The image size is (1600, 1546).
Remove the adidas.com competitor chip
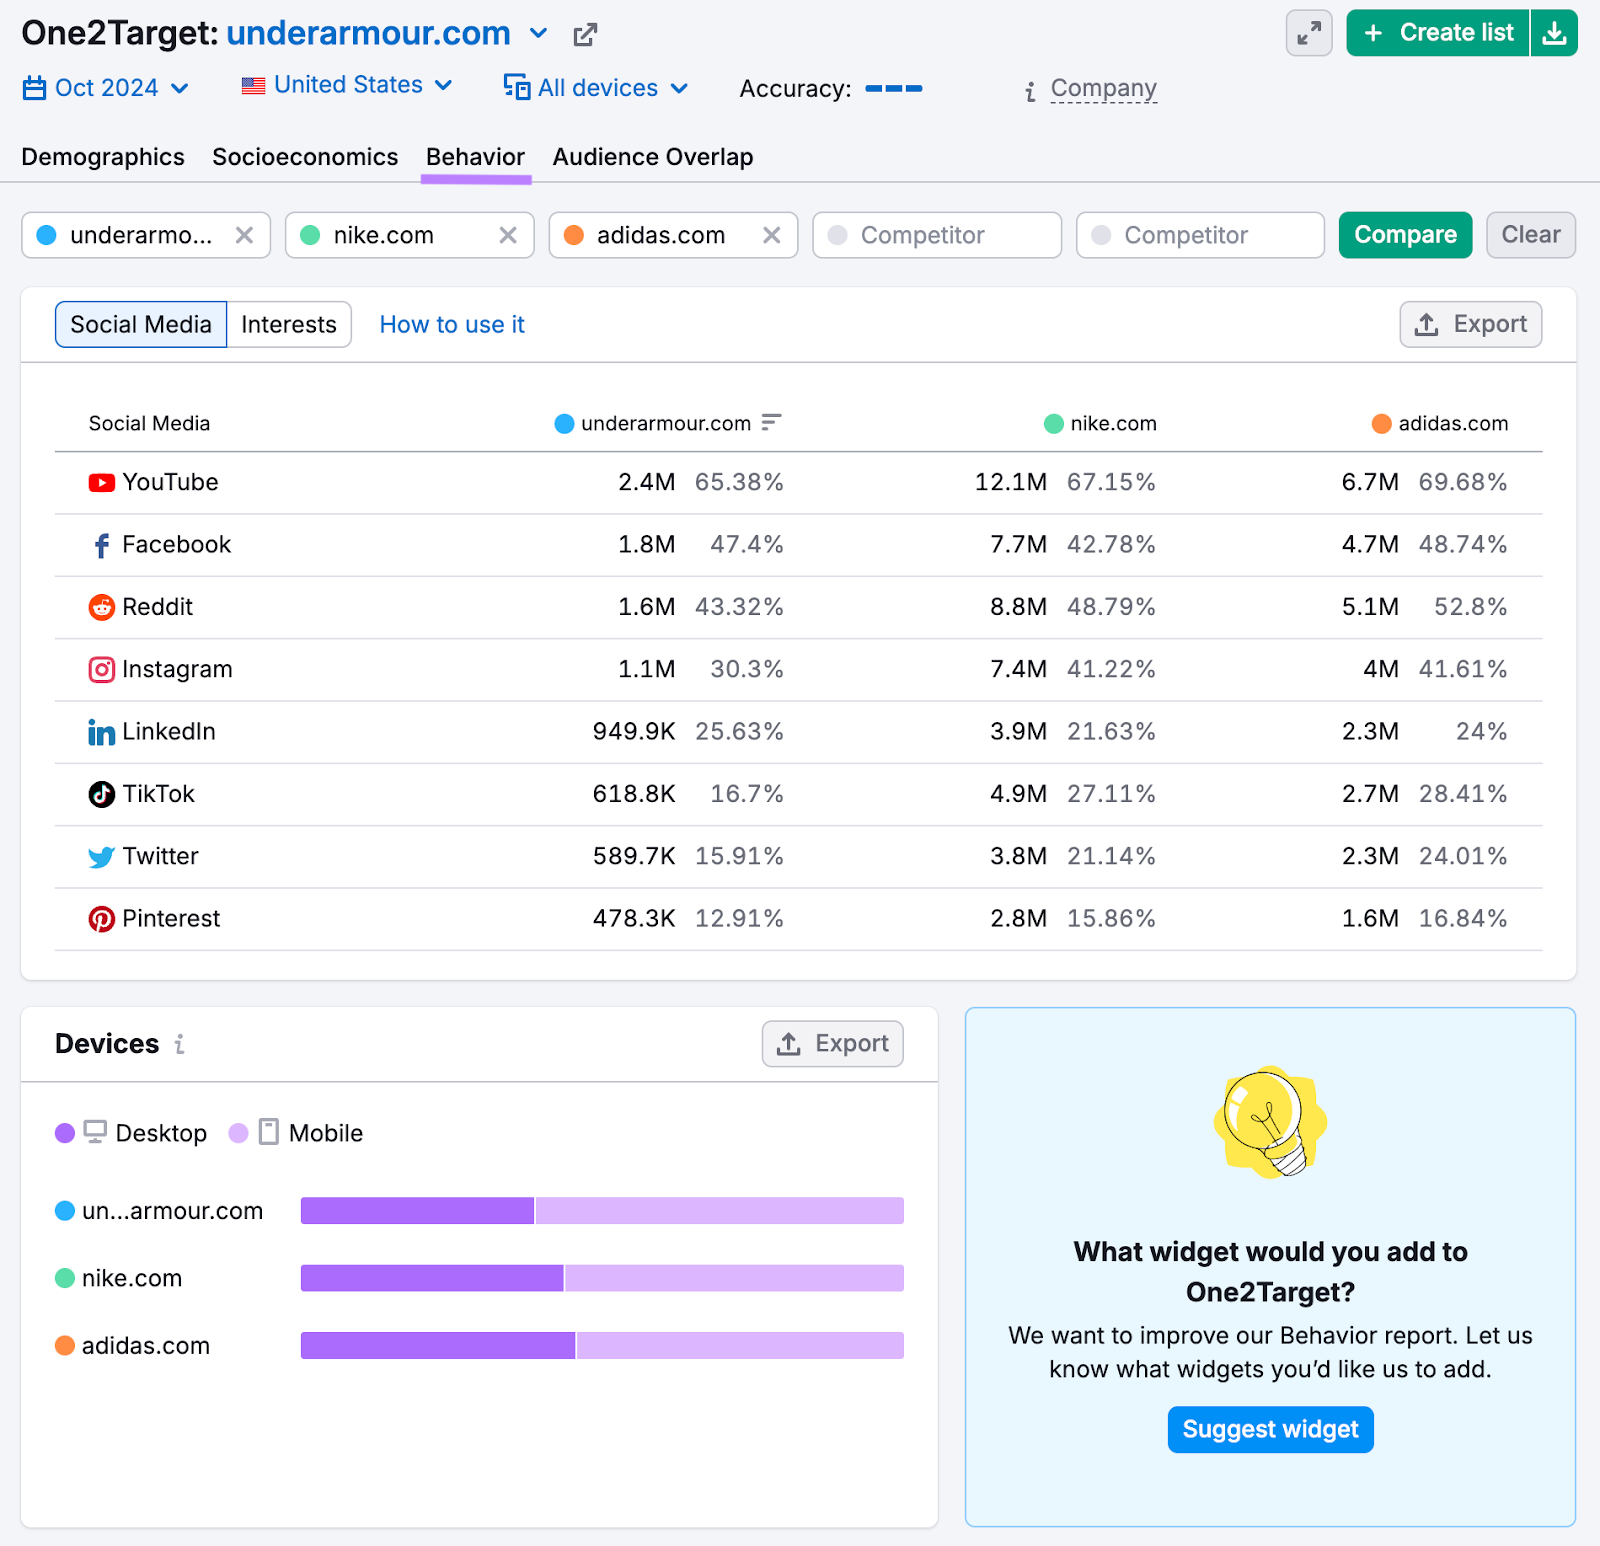click(x=771, y=235)
